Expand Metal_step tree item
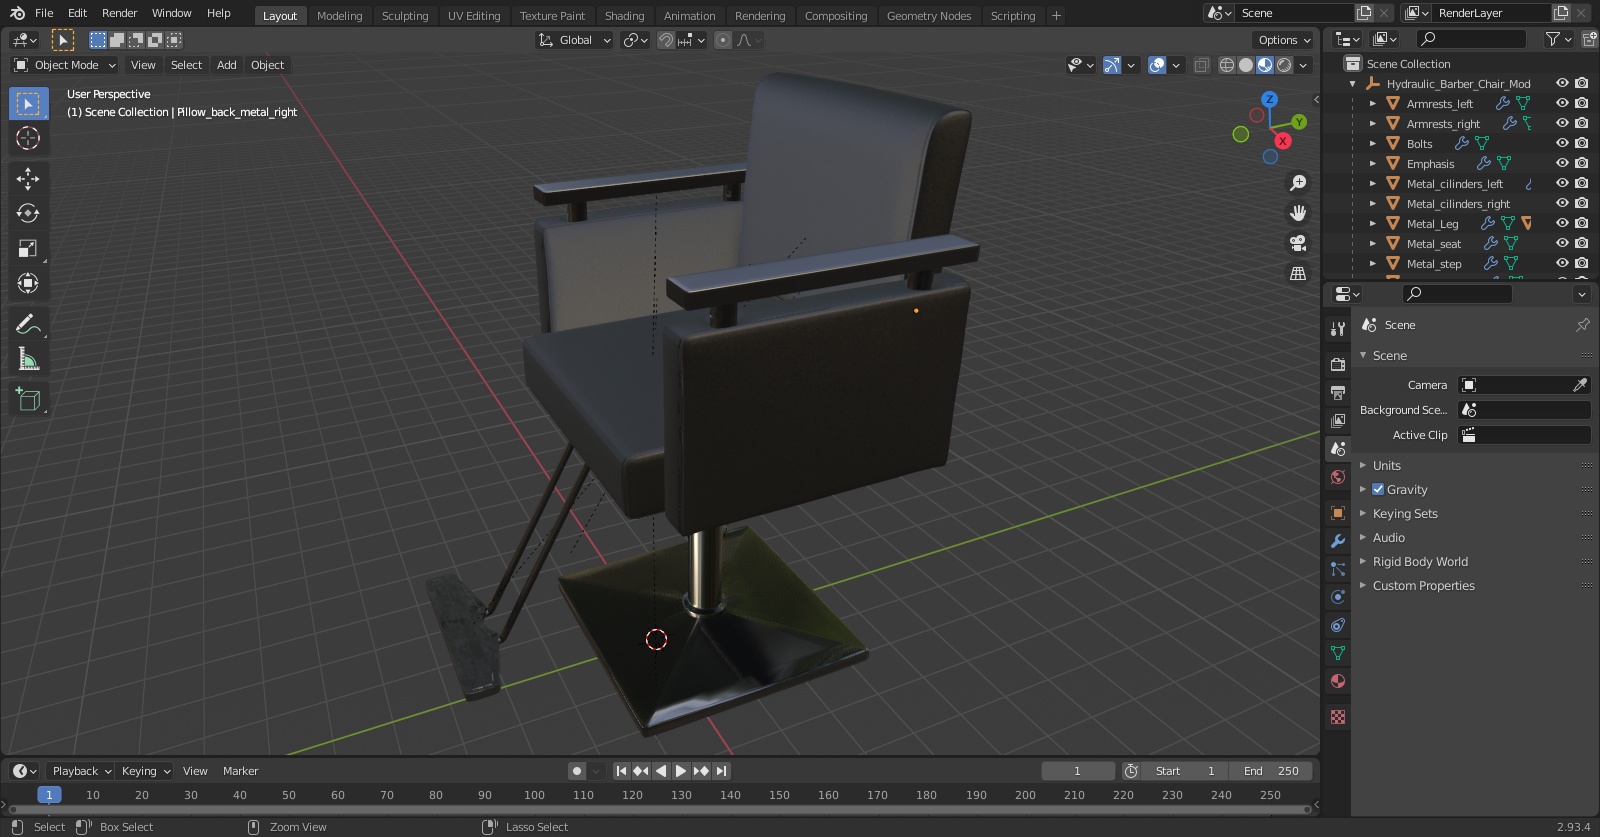 point(1373,264)
